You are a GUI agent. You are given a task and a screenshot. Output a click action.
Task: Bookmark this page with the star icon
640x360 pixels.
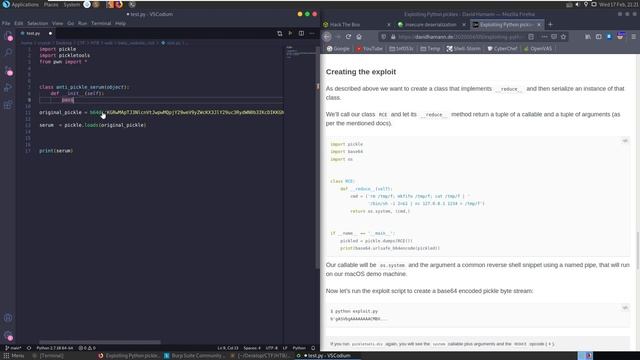(x=563, y=37)
